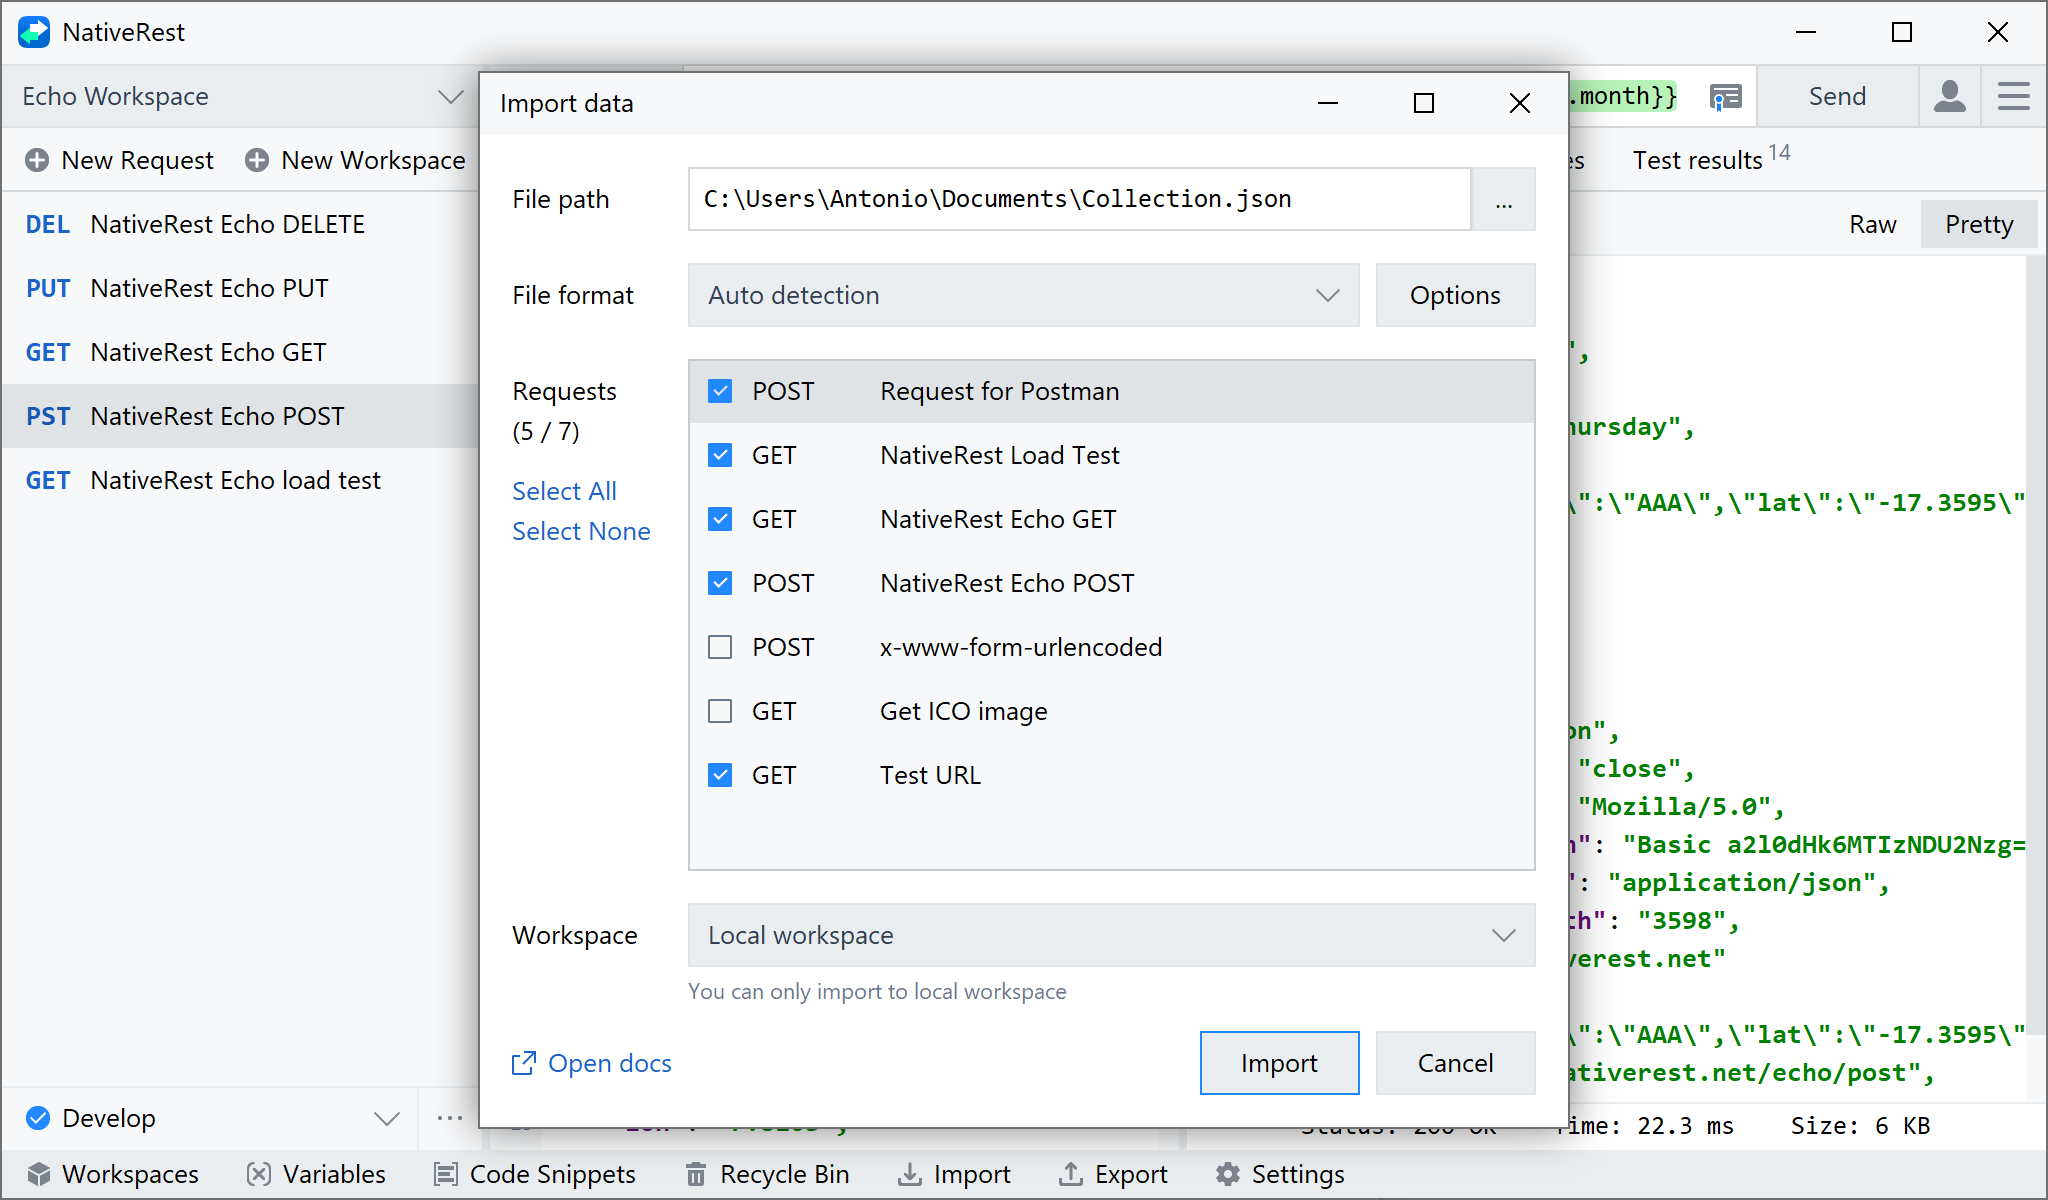Open the File format Auto detection dropdown
The height and width of the screenshot is (1200, 2048).
coord(1023,295)
